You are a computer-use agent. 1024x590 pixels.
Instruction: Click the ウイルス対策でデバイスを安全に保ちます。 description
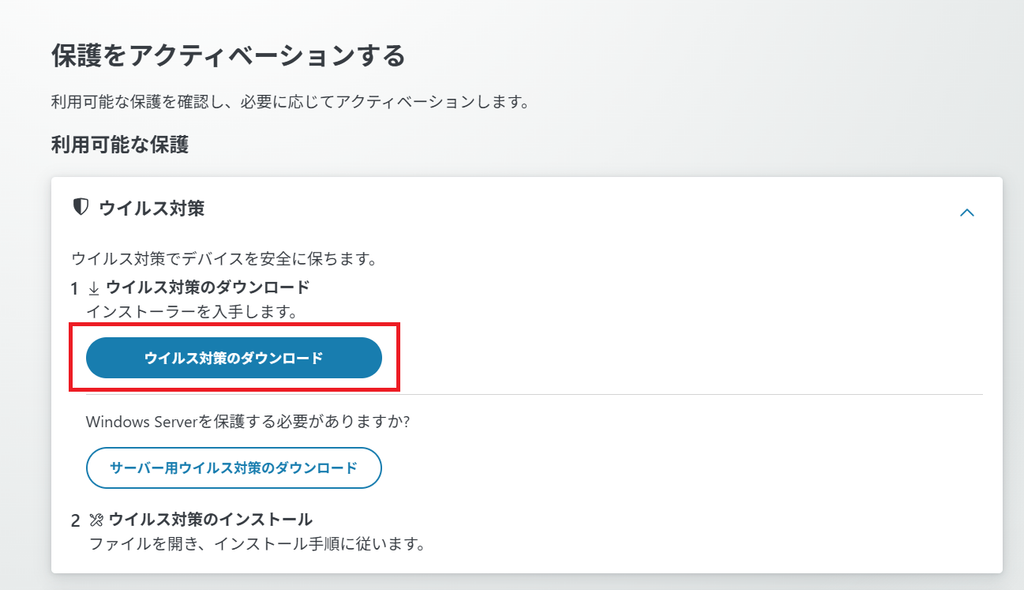pos(225,259)
